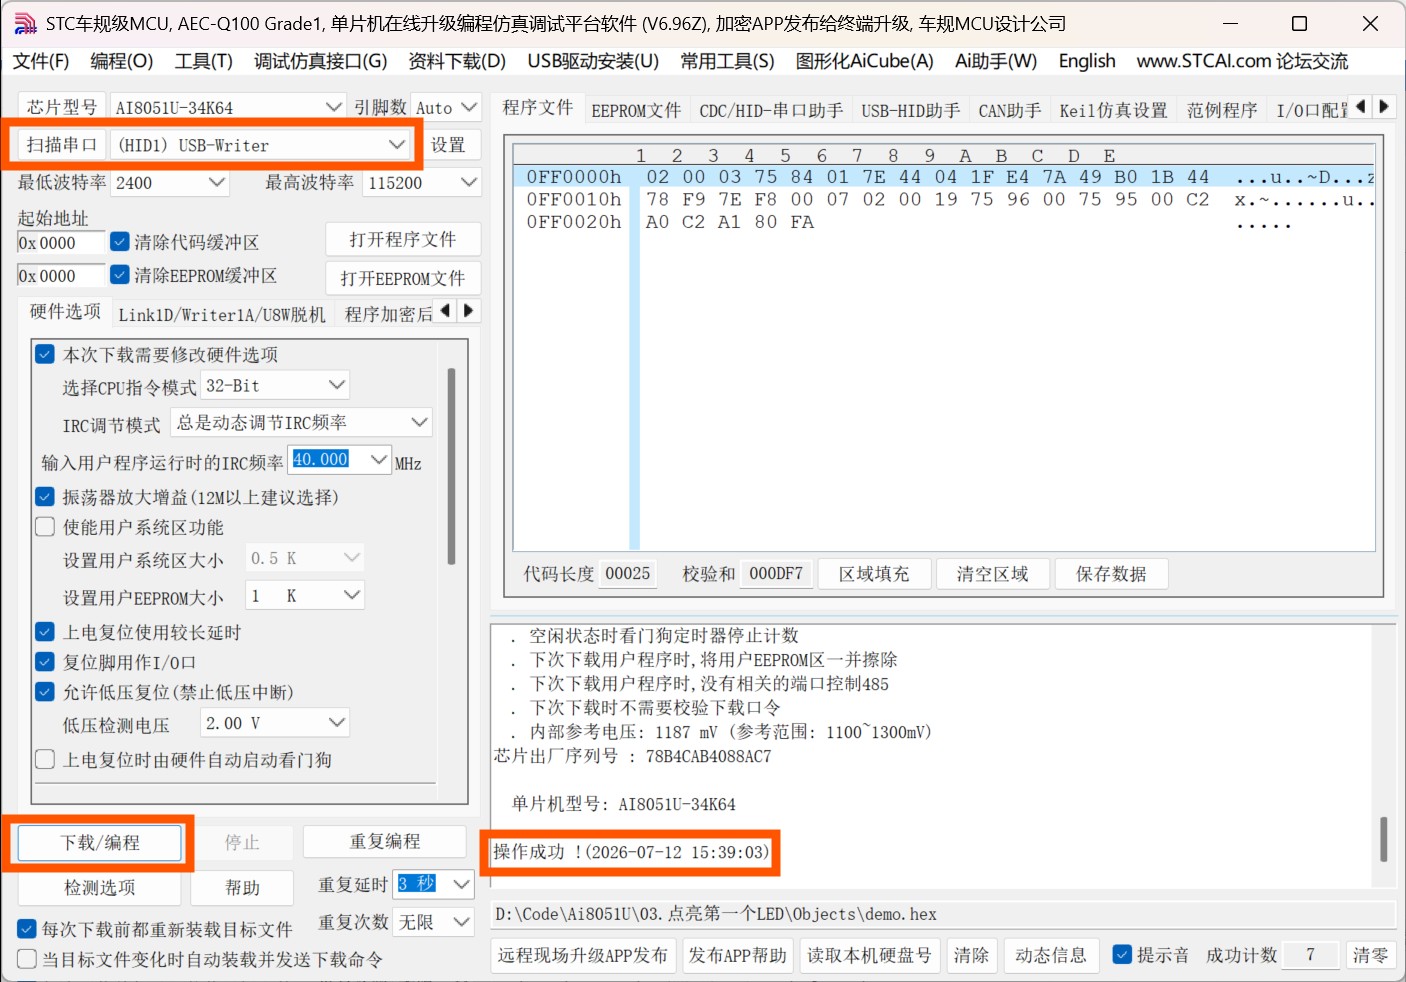
Task: Click 打开EEPROM文件 button
Action: 403,278
